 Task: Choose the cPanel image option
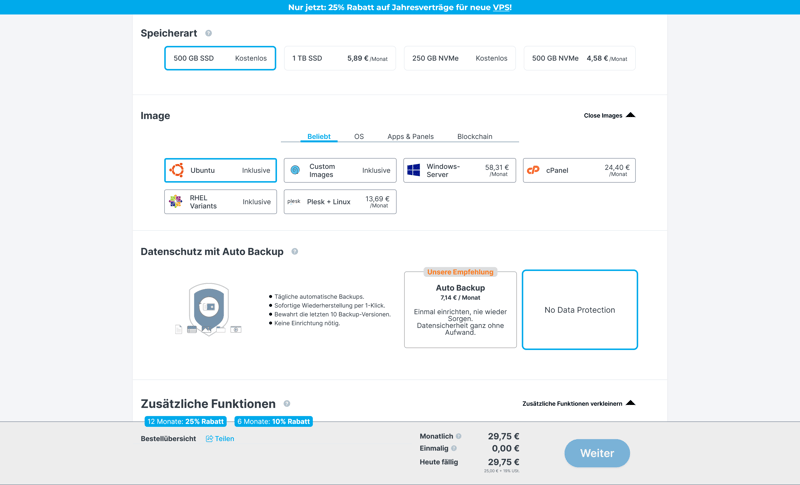point(579,170)
